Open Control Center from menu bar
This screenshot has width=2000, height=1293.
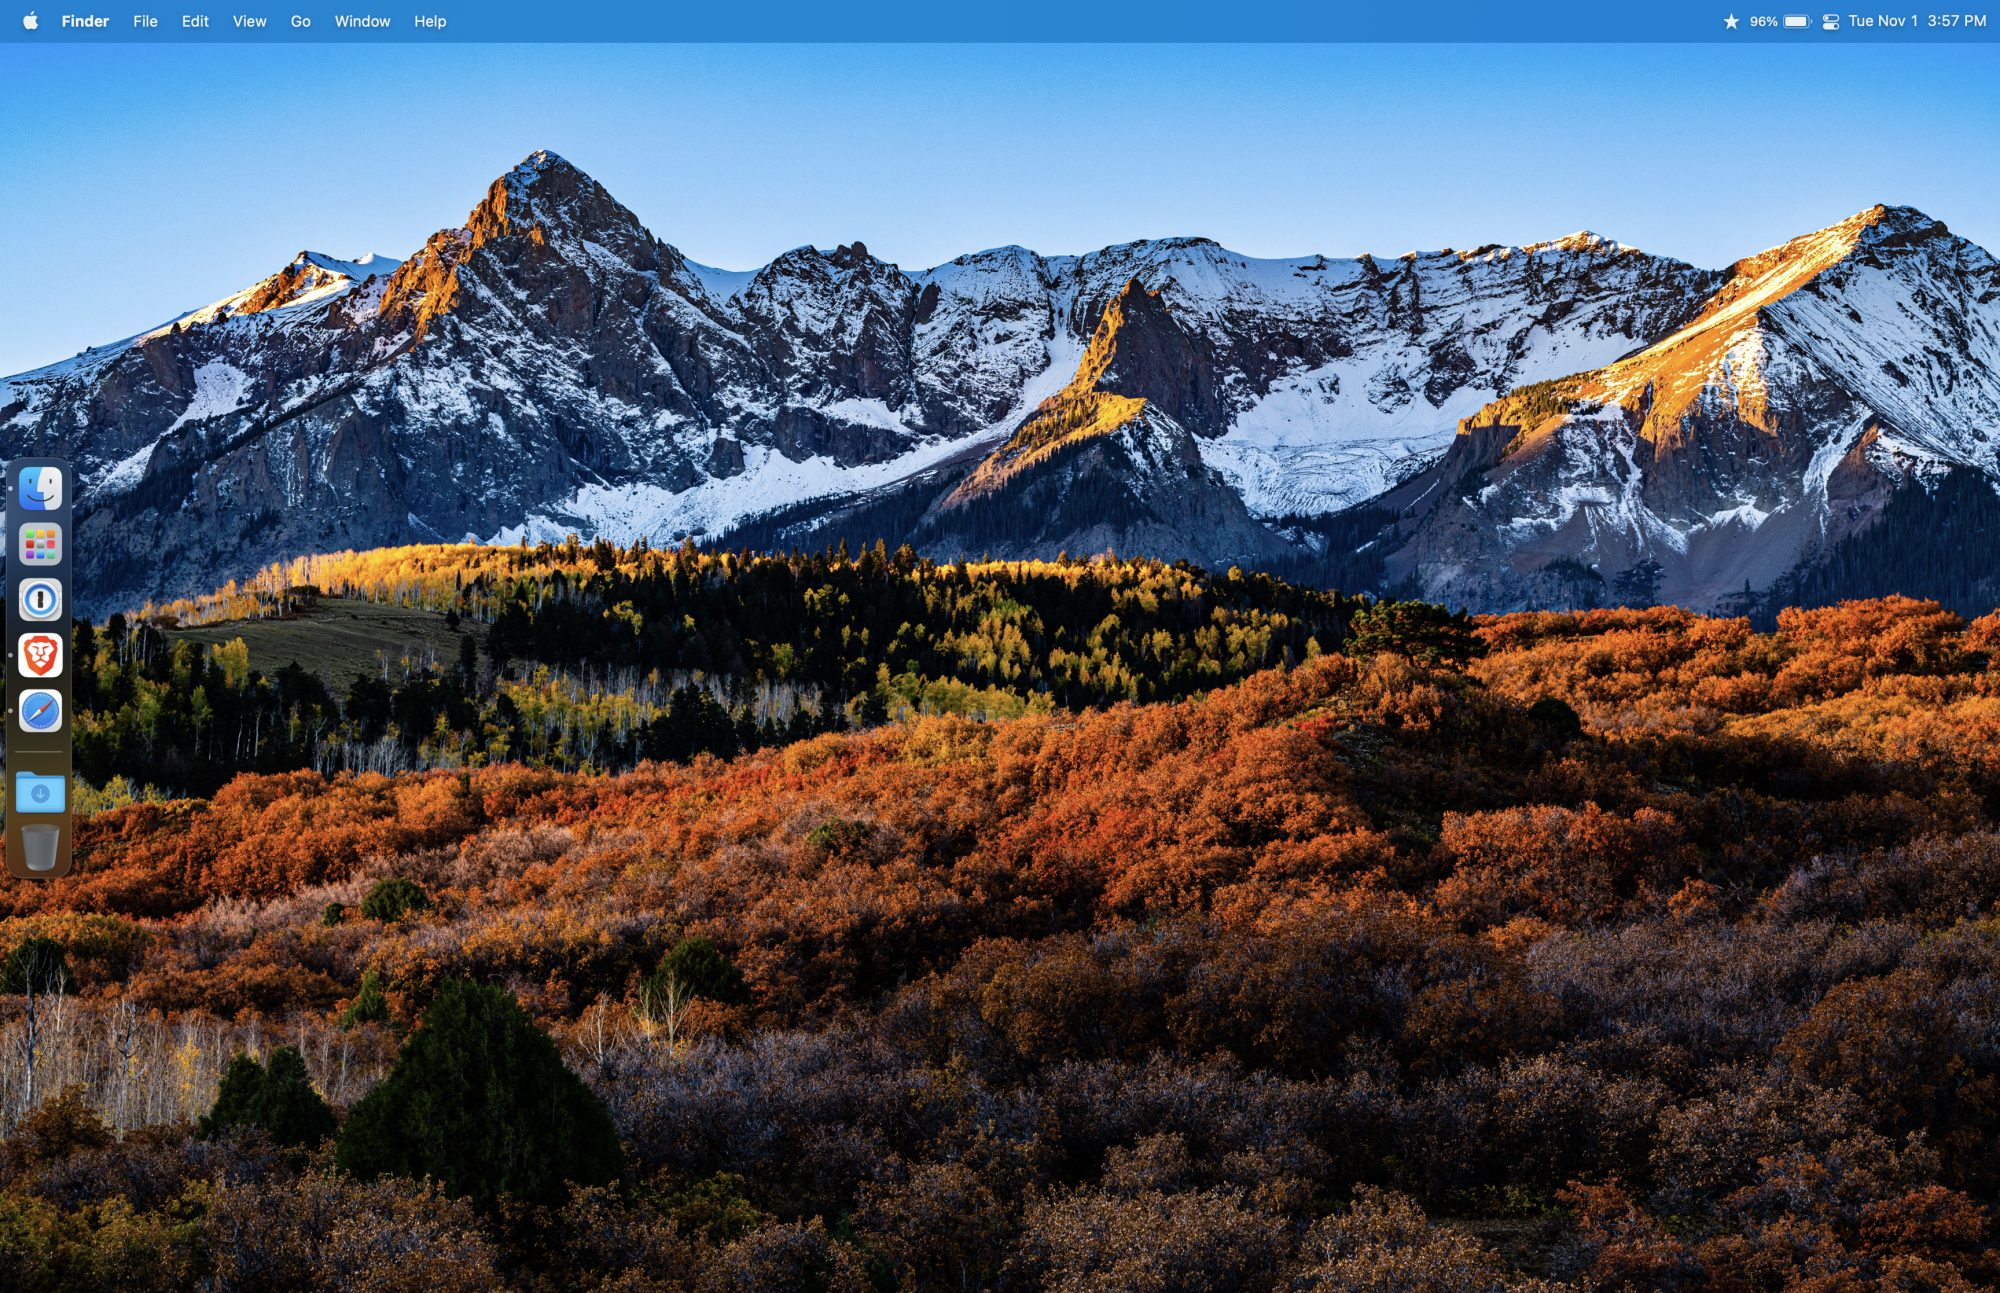click(1830, 21)
